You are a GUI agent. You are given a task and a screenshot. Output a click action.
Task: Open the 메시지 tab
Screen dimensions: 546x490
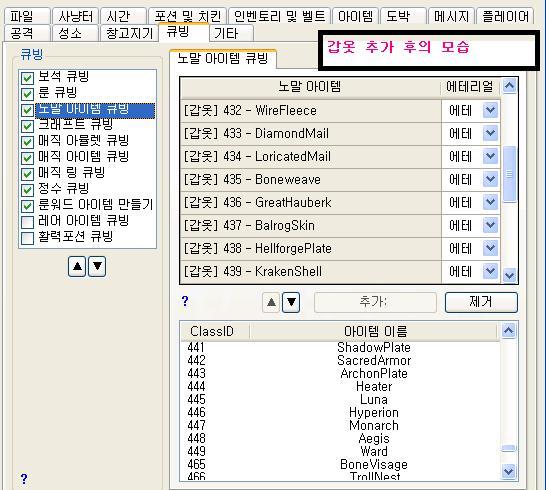(451, 16)
